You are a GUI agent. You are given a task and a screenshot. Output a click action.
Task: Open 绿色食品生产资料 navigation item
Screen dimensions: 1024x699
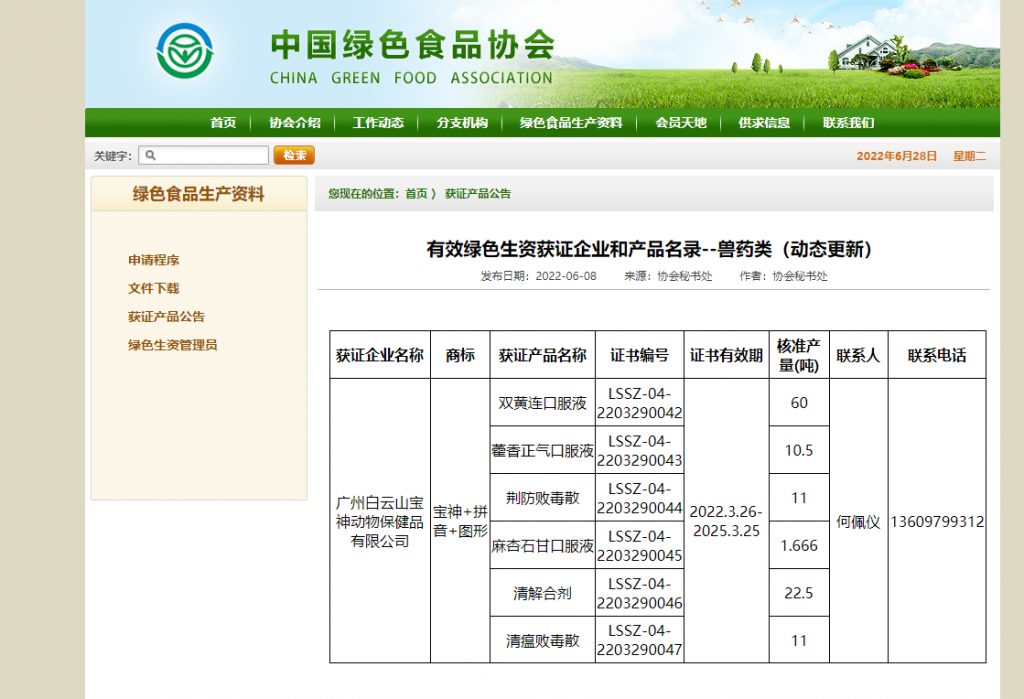tap(571, 123)
